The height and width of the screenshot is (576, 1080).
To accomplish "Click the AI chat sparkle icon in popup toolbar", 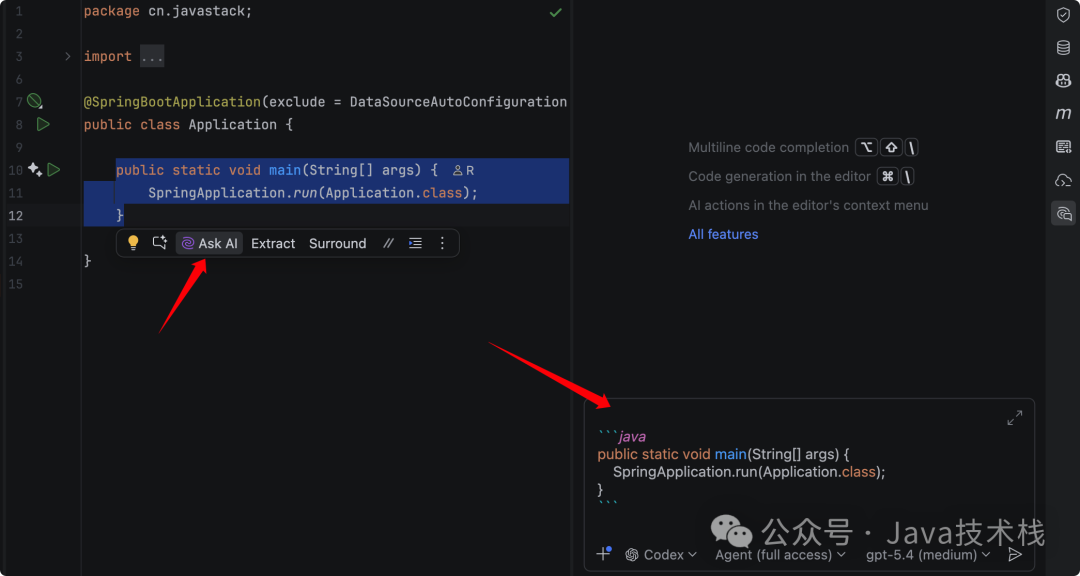I will click(160, 243).
